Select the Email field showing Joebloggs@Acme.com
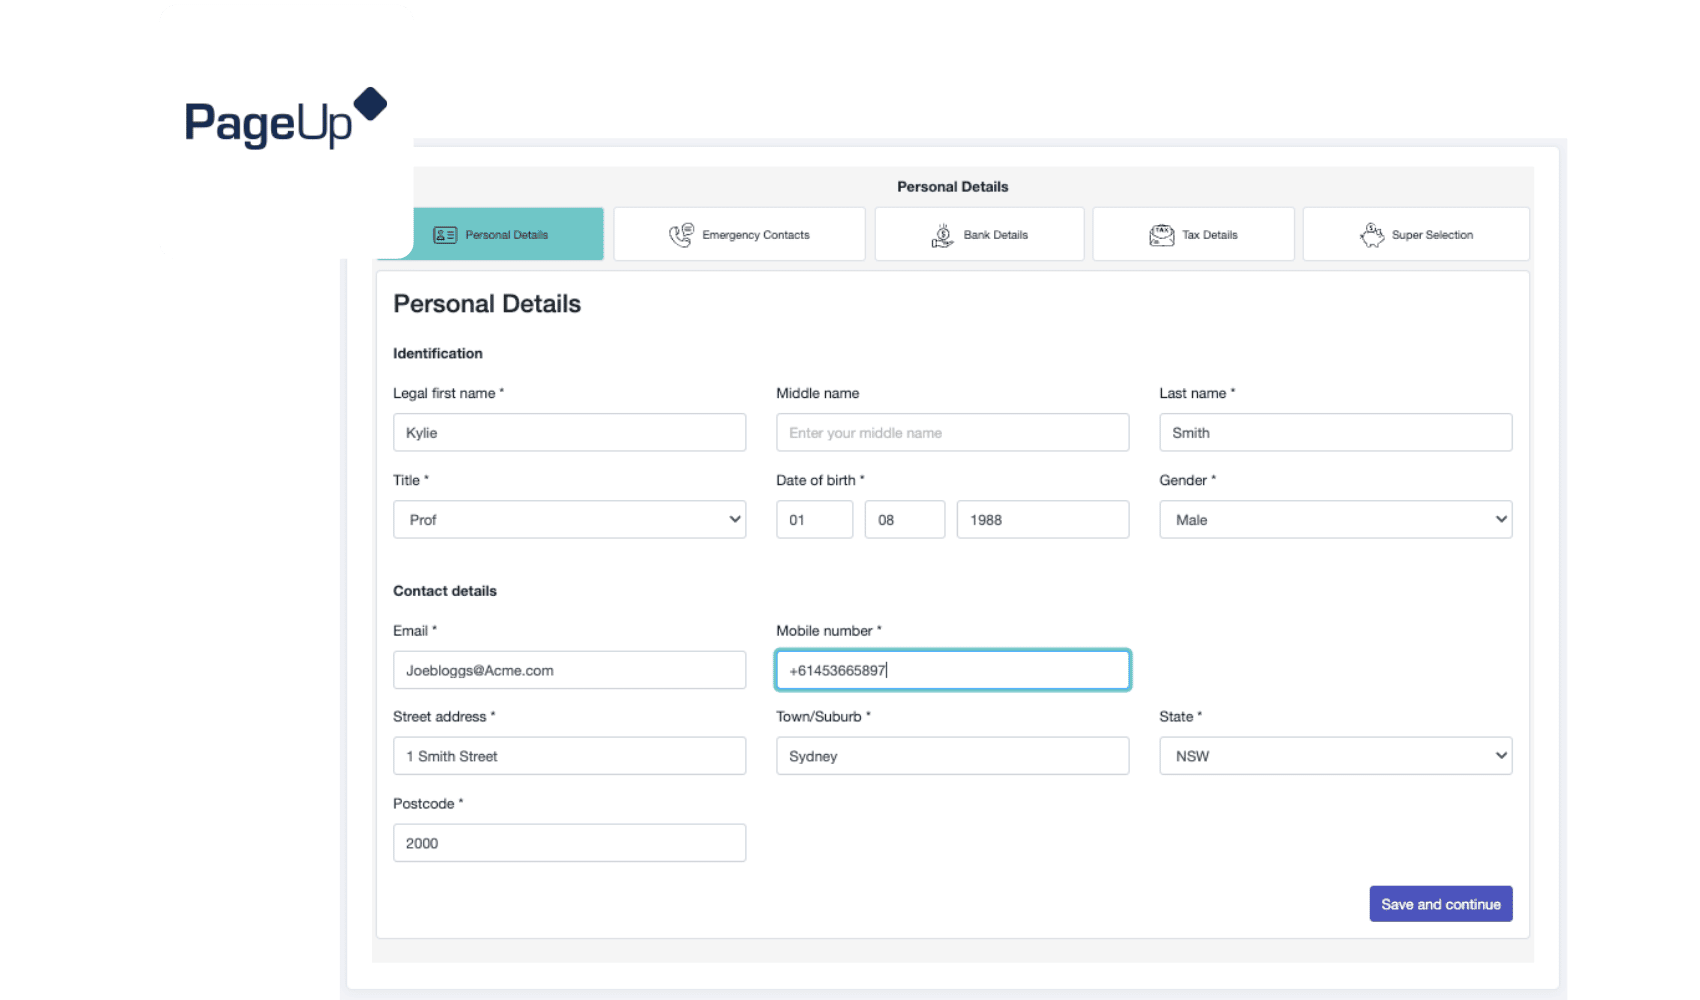This screenshot has width=1700, height=1000. coord(569,669)
